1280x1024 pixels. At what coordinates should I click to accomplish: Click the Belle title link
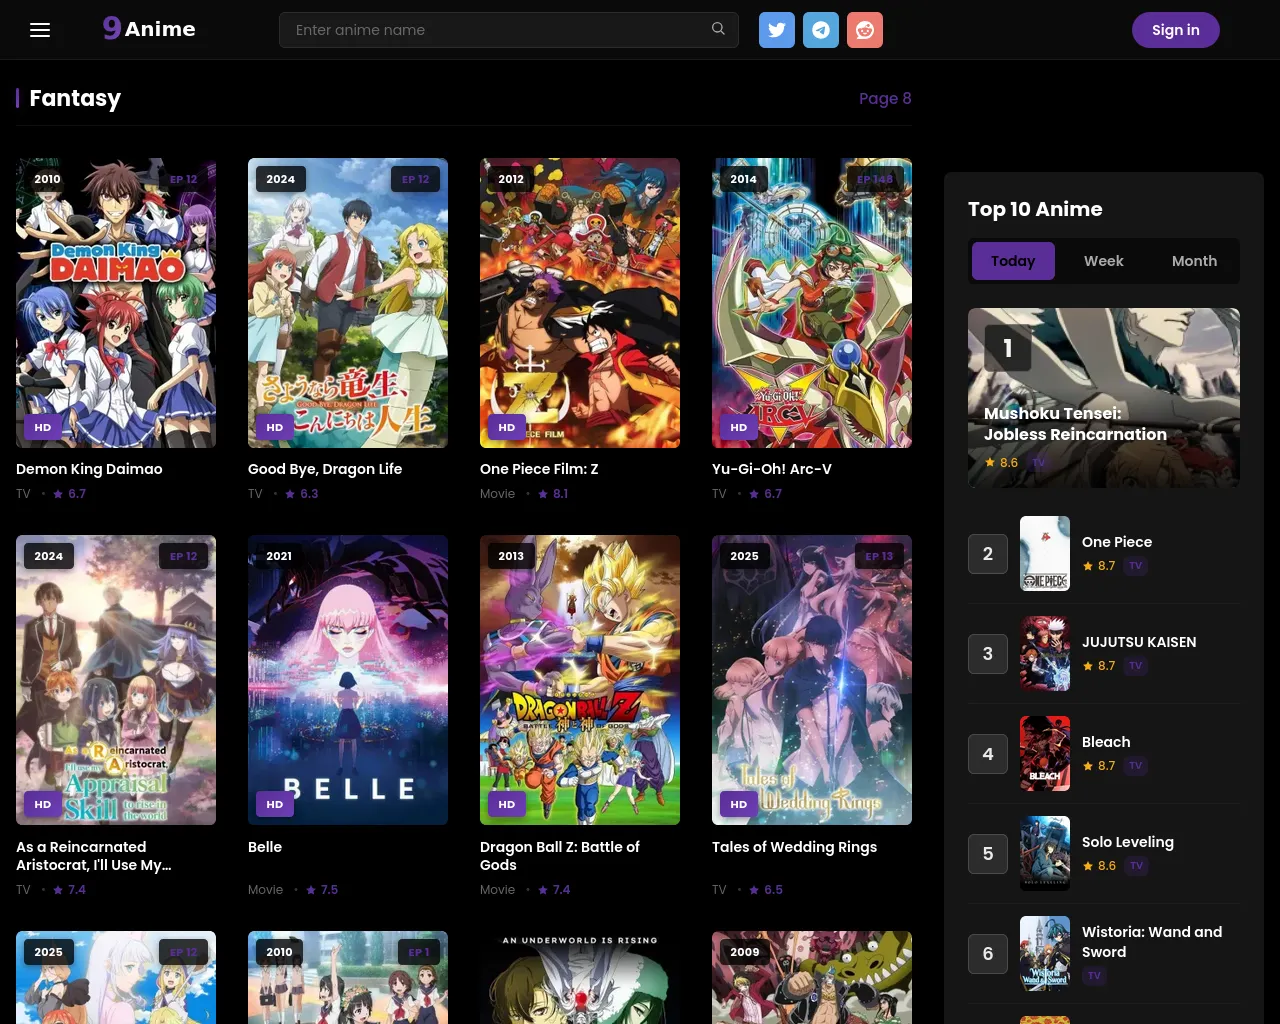(x=265, y=847)
